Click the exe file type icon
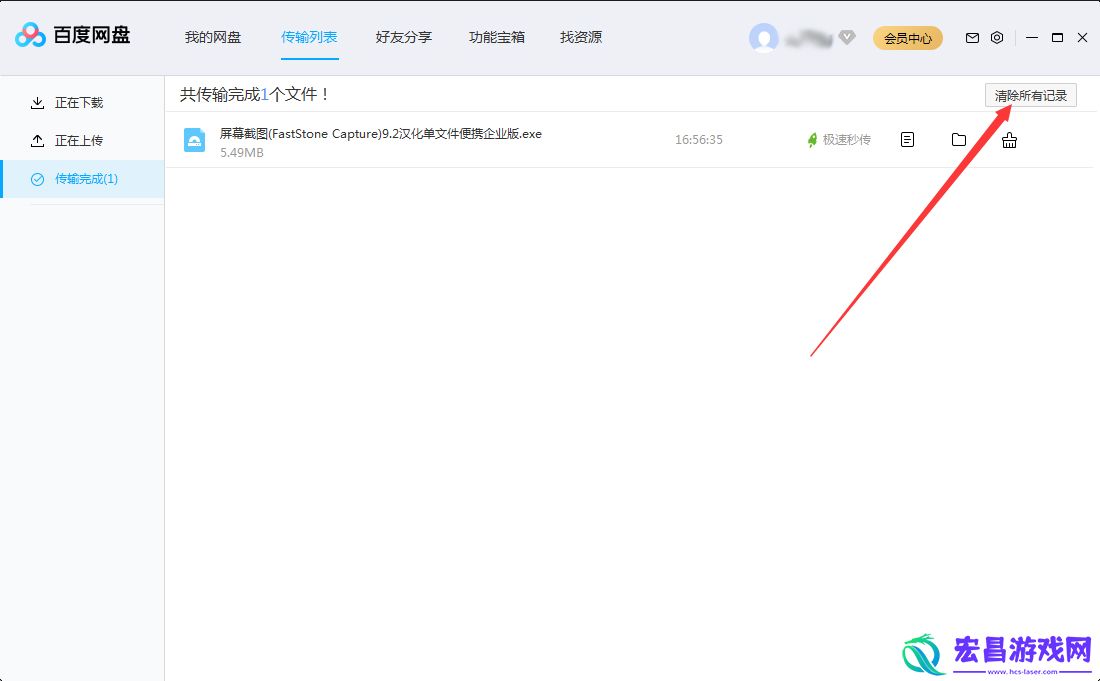1100x681 pixels. pos(194,140)
